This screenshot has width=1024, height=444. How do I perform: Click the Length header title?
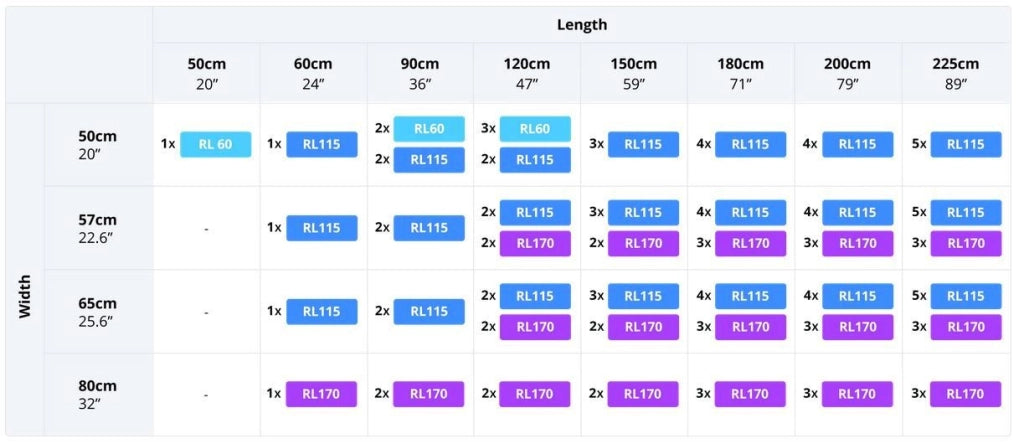pos(582,25)
